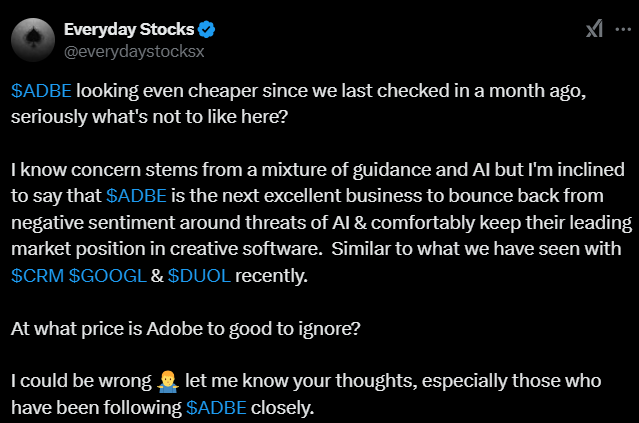Open the three-dot more options menu
The height and width of the screenshot is (423, 639).
pyautogui.click(x=622, y=29)
